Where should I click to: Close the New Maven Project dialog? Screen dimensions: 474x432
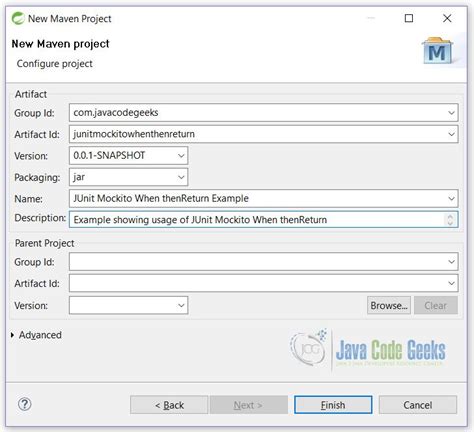pos(447,18)
